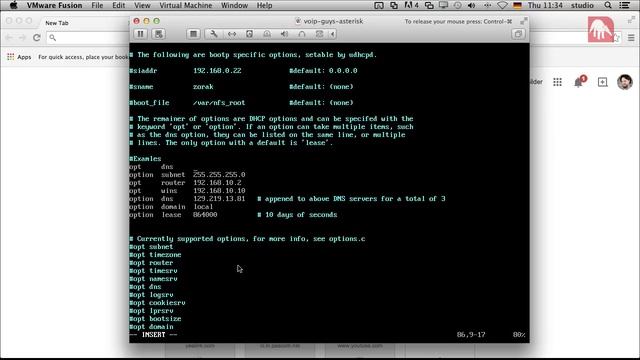Open the Edit menu

click(118, 5)
